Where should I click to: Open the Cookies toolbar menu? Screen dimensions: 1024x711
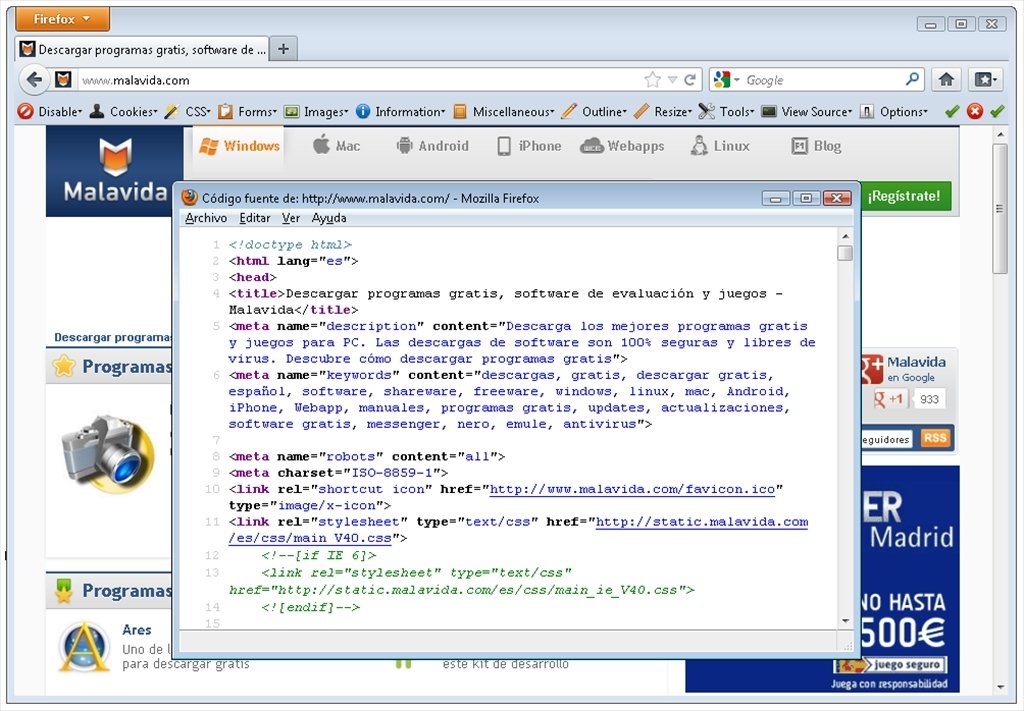pos(123,112)
